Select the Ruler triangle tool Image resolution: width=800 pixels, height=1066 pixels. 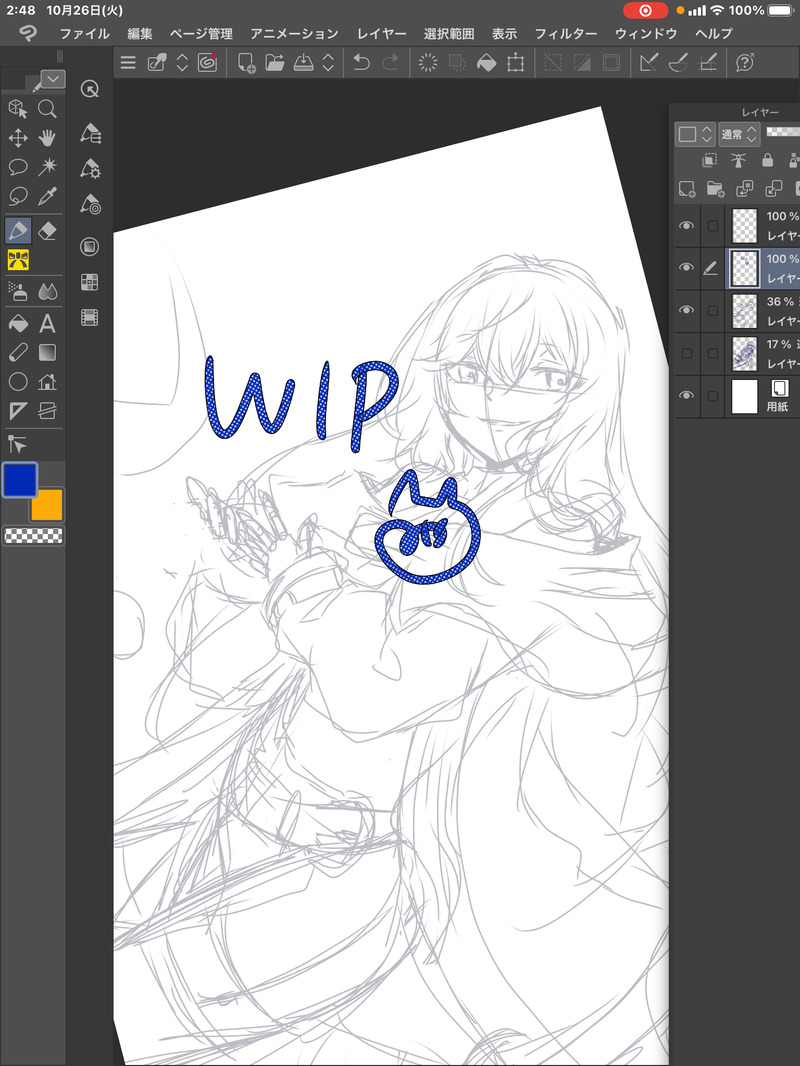click(18, 411)
